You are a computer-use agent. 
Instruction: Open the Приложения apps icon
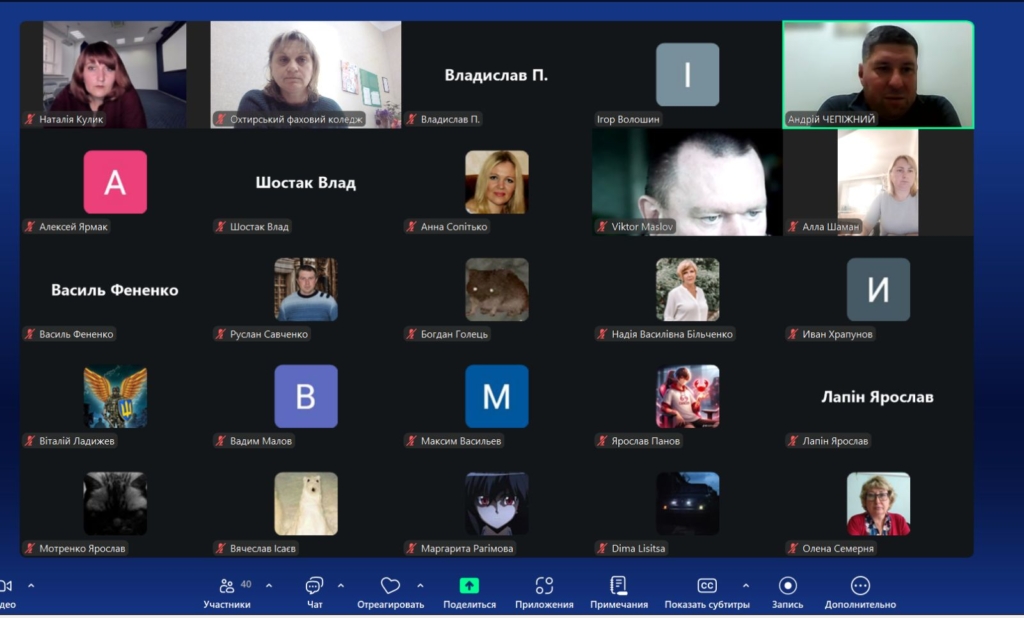pyautogui.click(x=544, y=587)
